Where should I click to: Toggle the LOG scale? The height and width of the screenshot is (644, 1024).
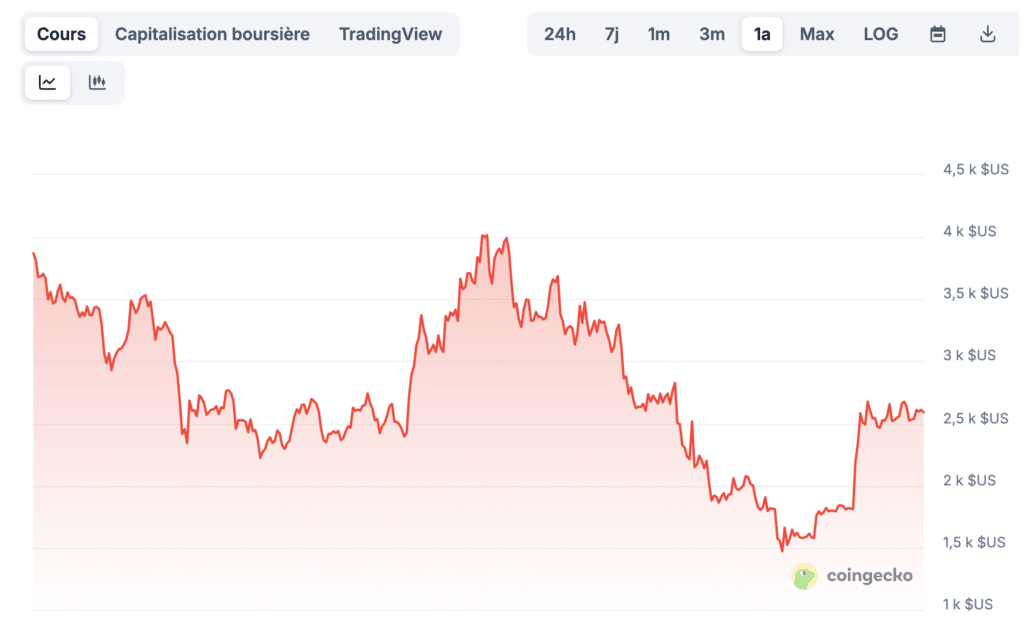pyautogui.click(x=880, y=34)
